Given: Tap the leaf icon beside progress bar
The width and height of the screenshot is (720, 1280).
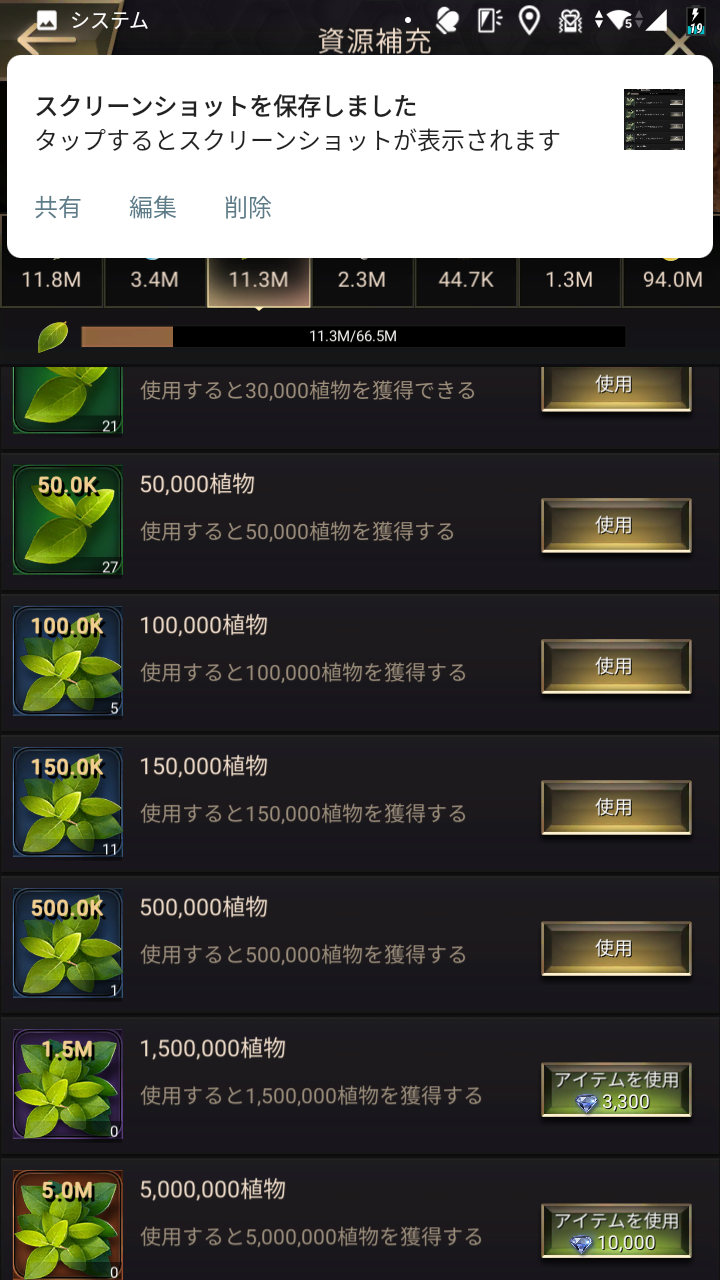Looking at the screenshot, I should [52, 337].
